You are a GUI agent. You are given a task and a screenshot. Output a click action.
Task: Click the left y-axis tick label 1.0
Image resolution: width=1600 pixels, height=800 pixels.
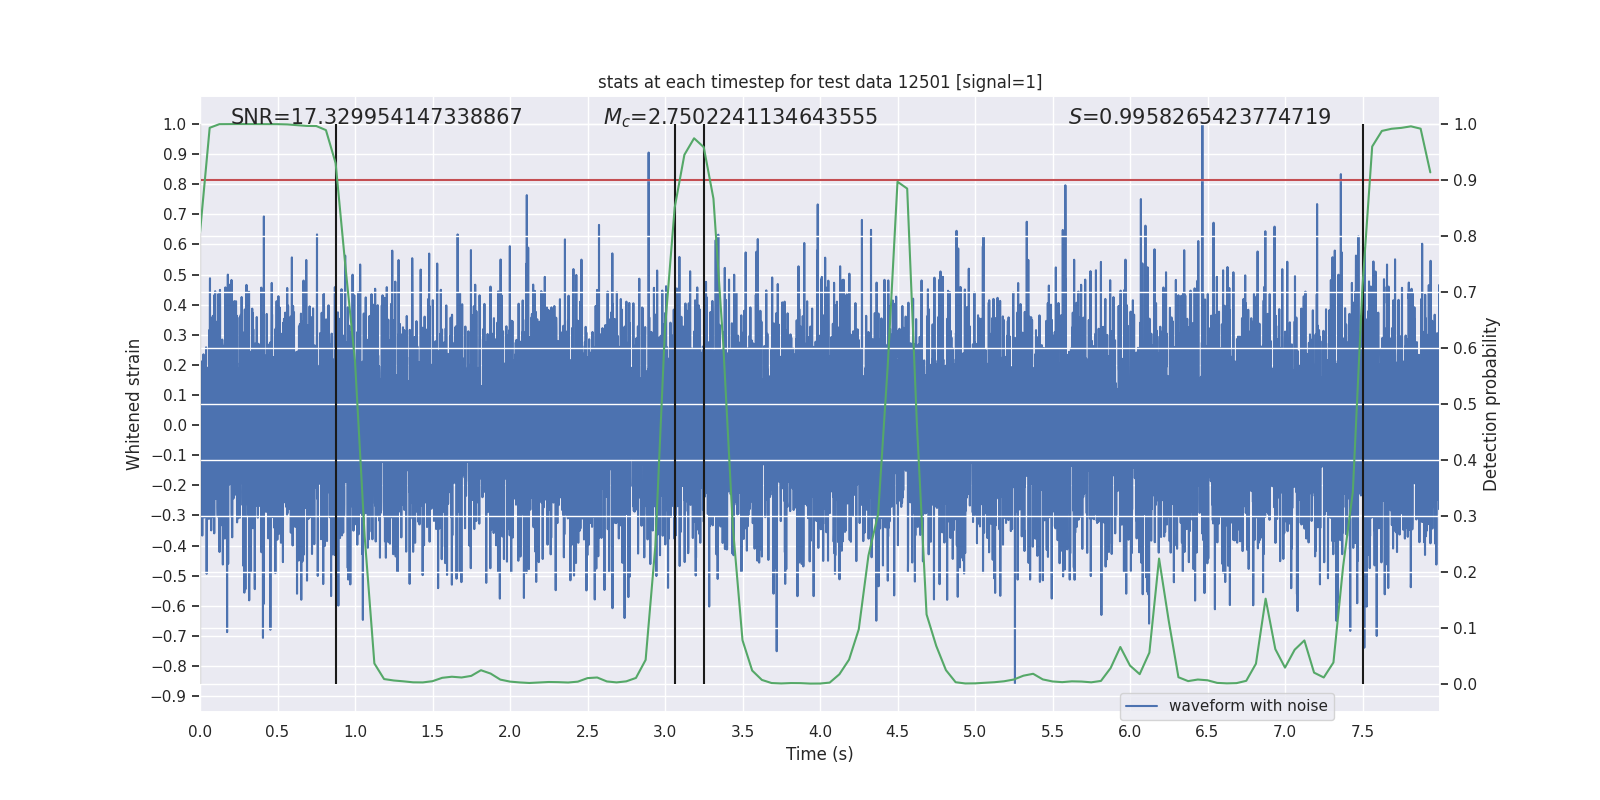174,125
